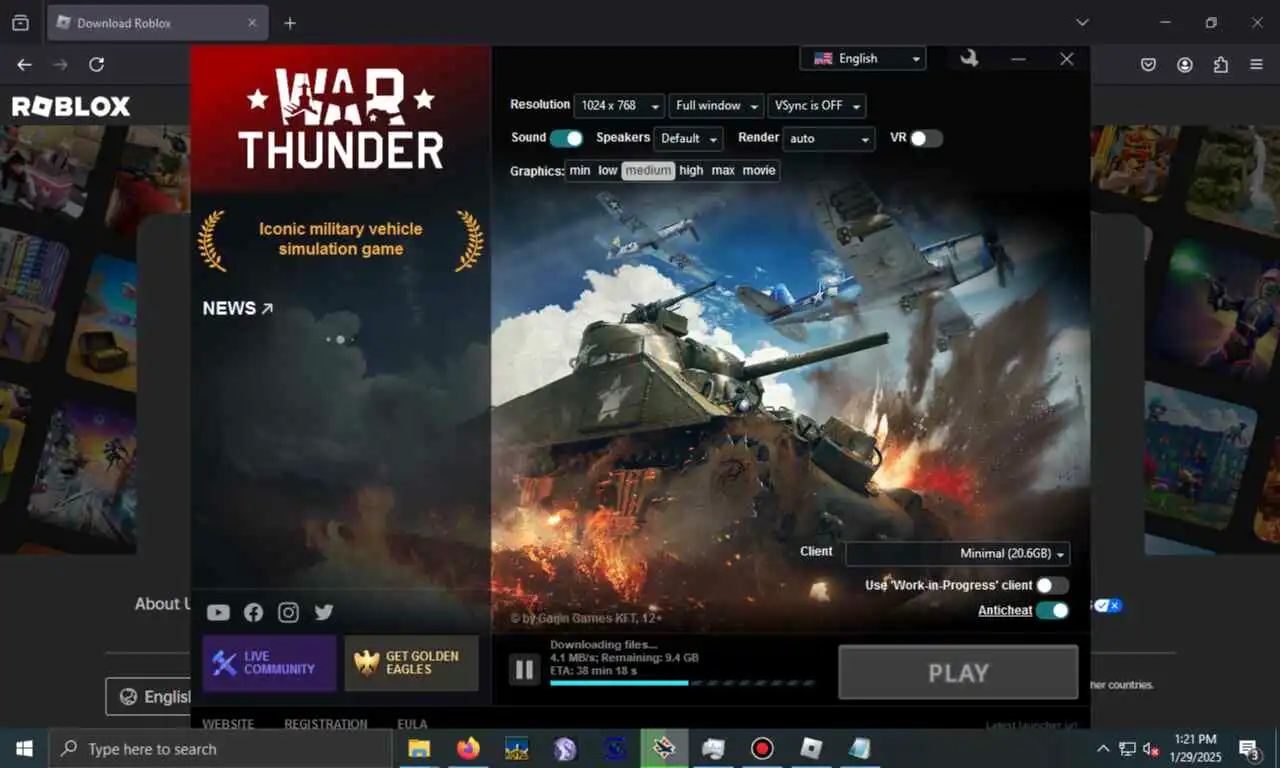This screenshot has height=768, width=1280.
Task: Open Firefox extensions puzzle icon
Action: (1221, 64)
